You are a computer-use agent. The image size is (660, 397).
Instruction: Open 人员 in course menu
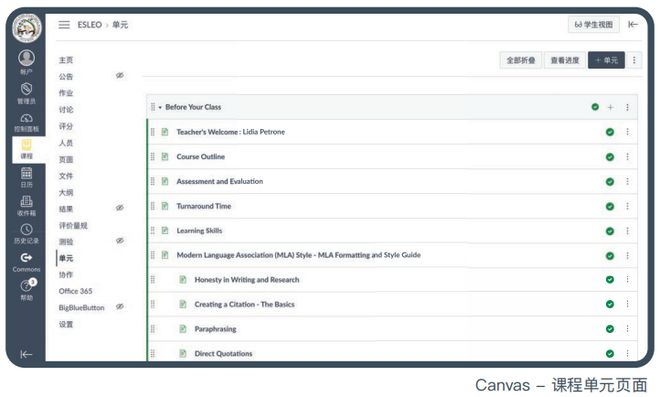66,143
